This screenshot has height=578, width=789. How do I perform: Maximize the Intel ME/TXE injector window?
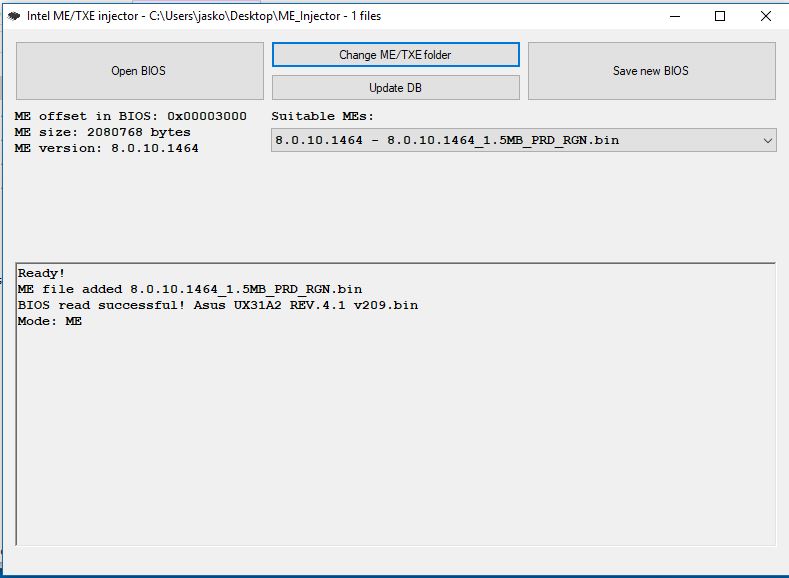pos(720,16)
